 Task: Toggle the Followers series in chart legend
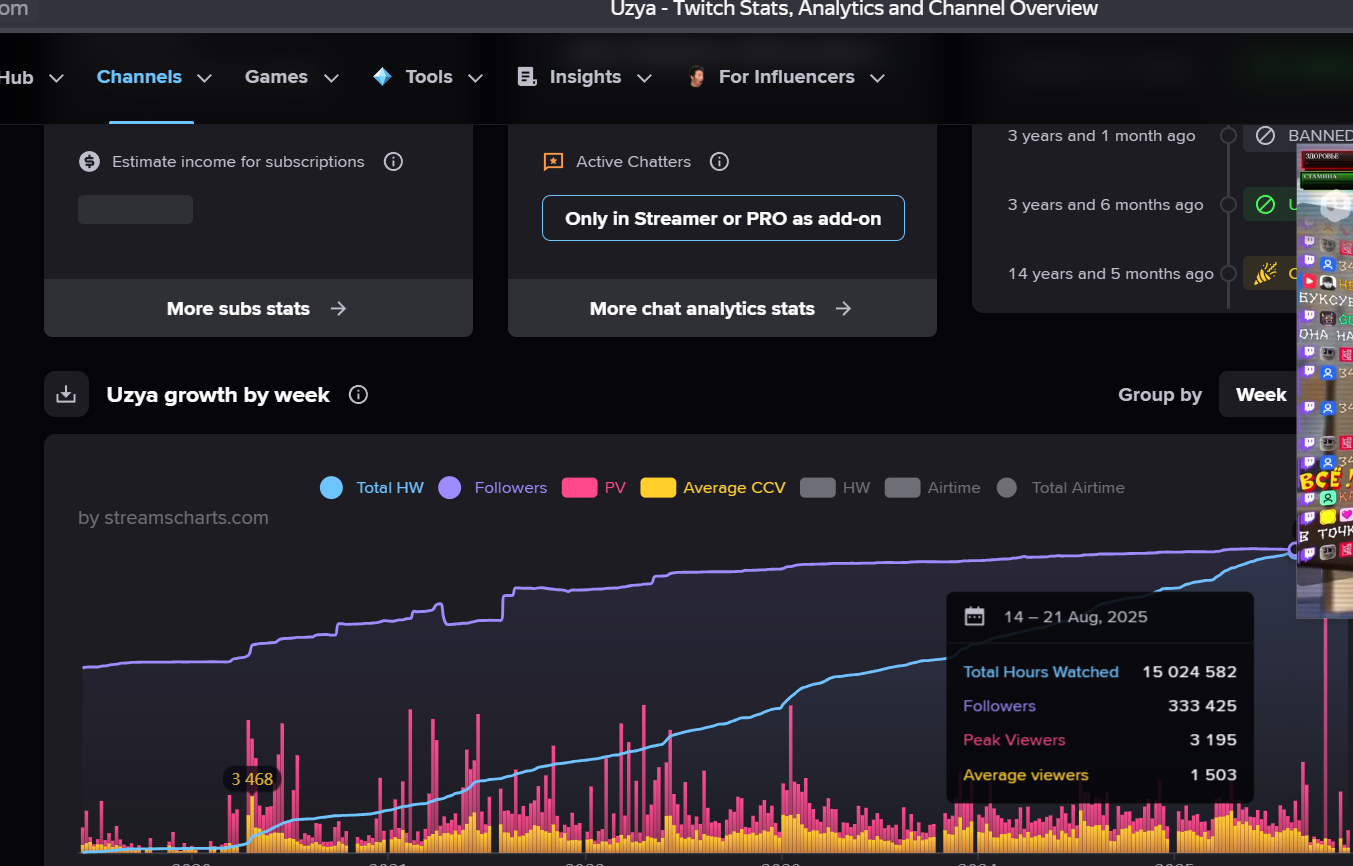pos(493,487)
